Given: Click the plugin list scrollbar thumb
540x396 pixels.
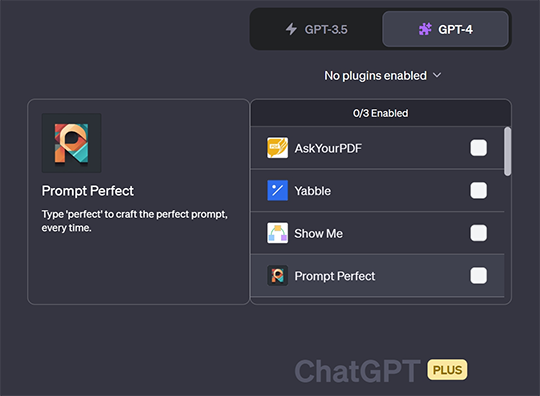Looking at the screenshot, I should (507, 152).
